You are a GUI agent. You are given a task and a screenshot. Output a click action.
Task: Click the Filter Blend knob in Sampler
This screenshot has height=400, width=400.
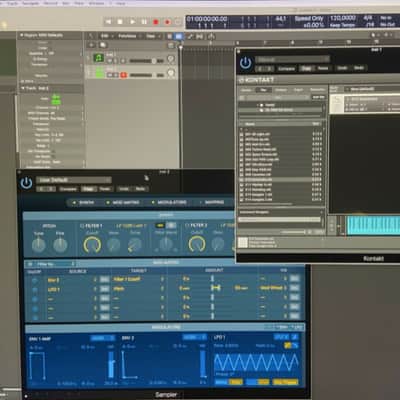pyautogui.click(x=166, y=245)
